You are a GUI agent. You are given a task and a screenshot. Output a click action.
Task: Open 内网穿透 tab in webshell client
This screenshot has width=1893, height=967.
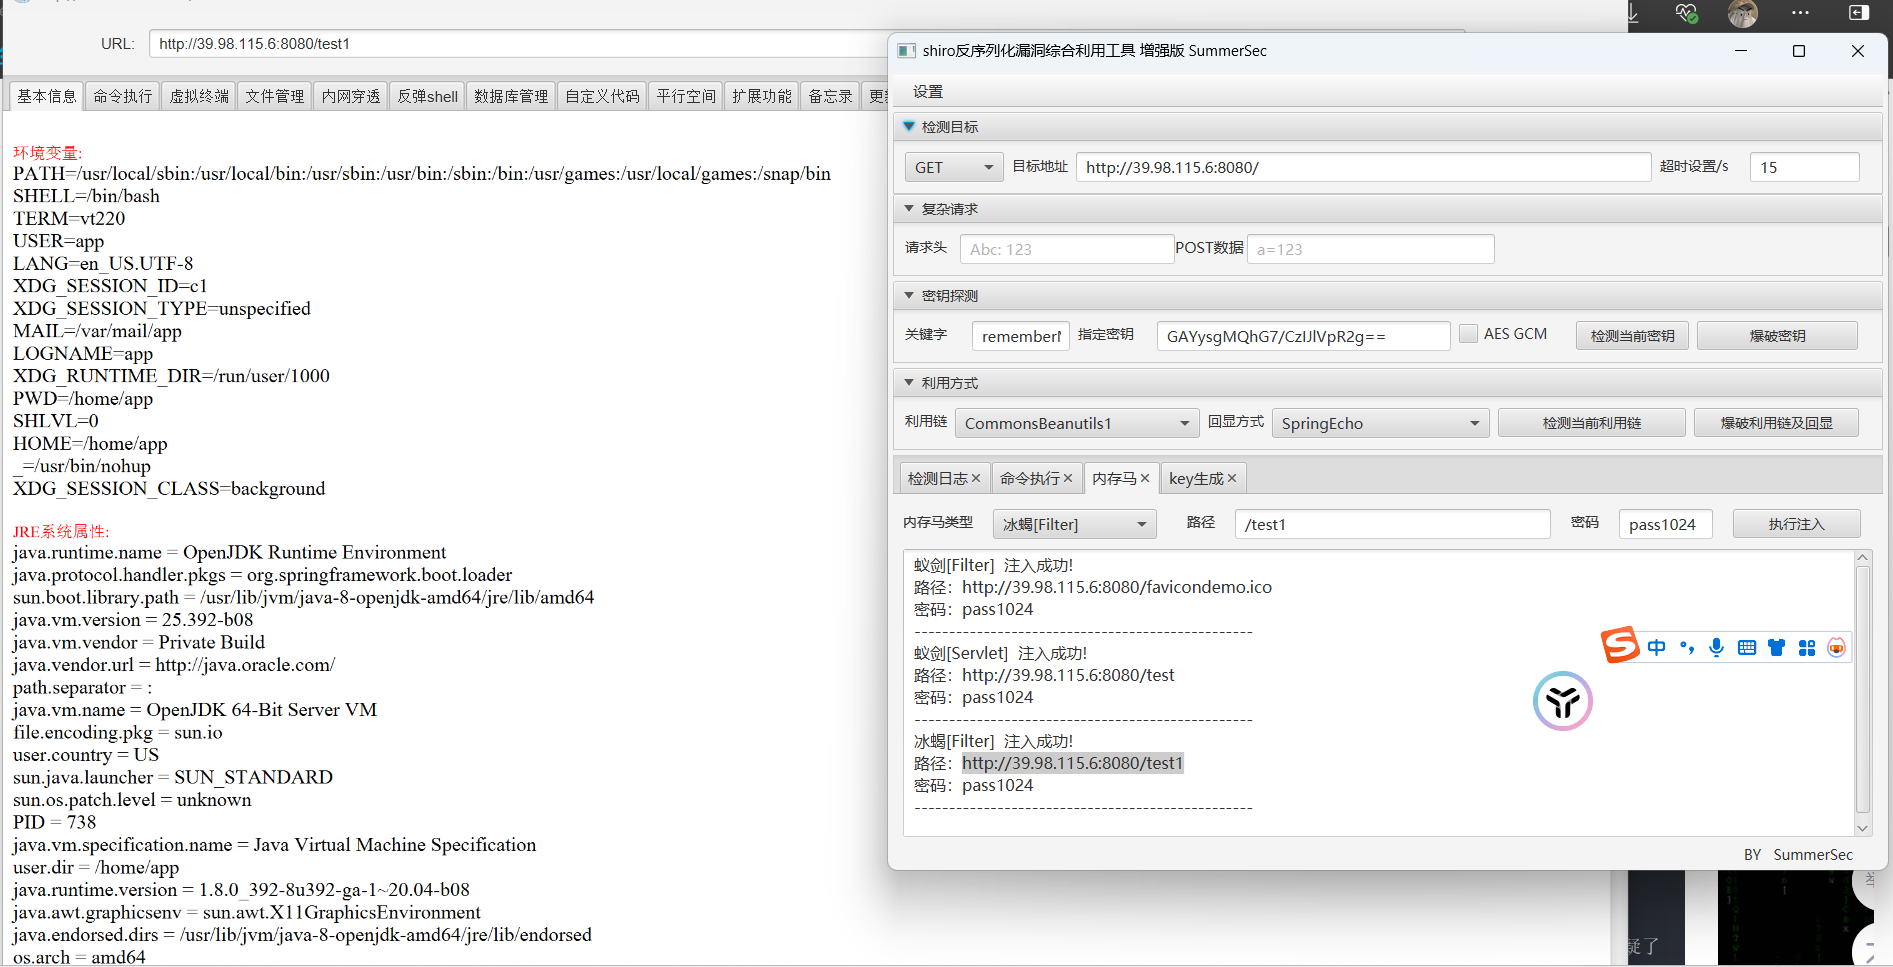click(x=351, y=96)
